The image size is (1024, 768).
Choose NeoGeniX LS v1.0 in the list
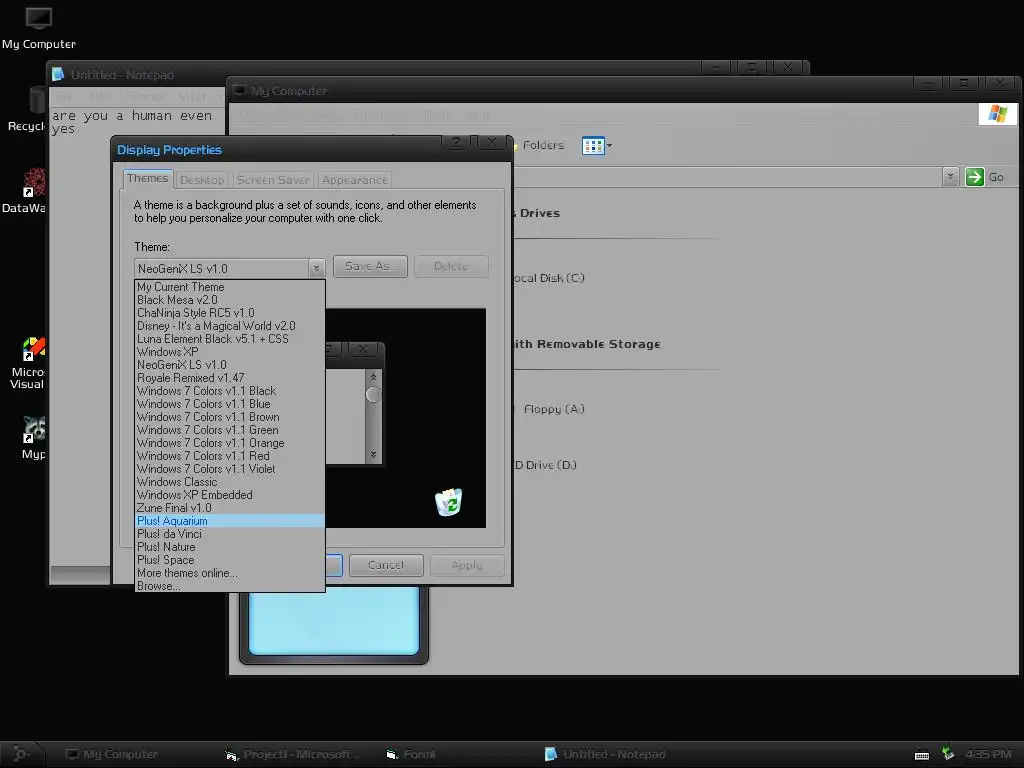point(230,365)
